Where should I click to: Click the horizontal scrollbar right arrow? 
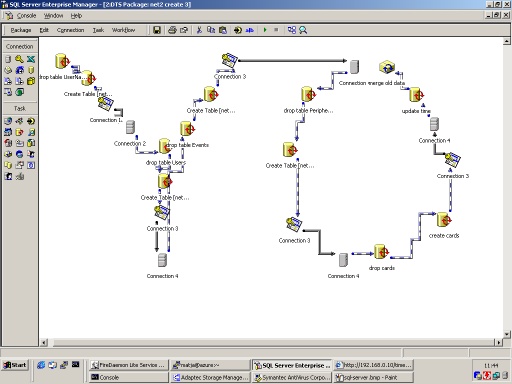498,342
